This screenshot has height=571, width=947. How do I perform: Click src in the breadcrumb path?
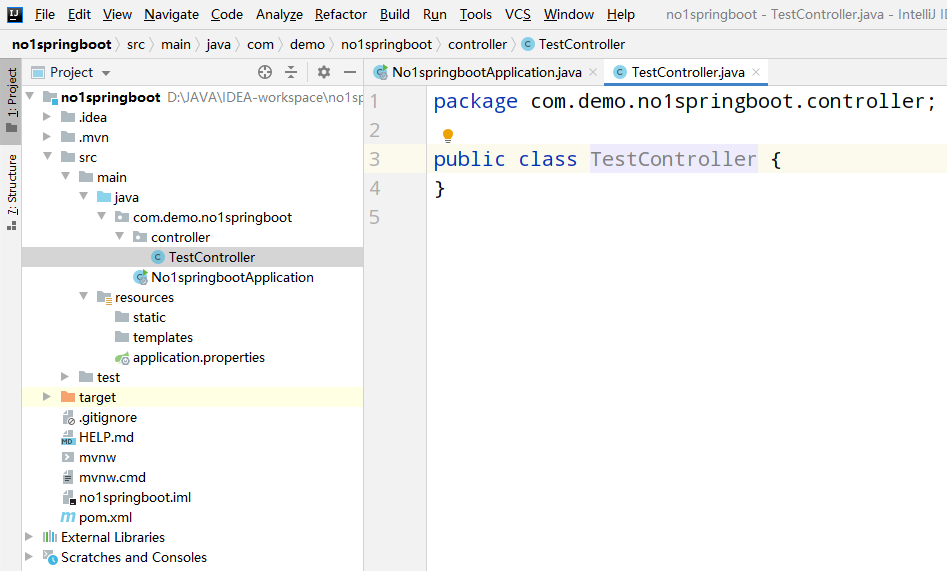coord(136,44)
